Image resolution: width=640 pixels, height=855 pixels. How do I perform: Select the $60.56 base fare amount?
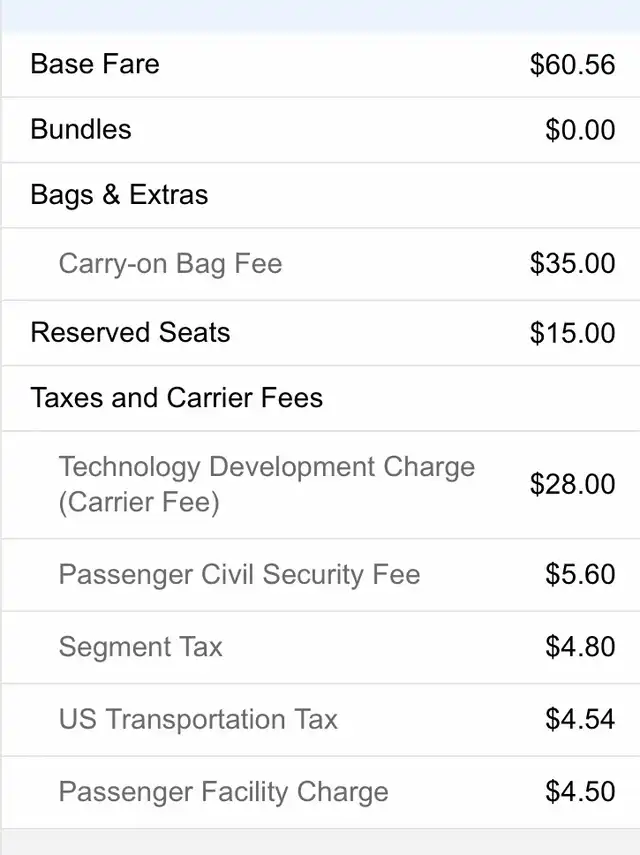[572, 65]
